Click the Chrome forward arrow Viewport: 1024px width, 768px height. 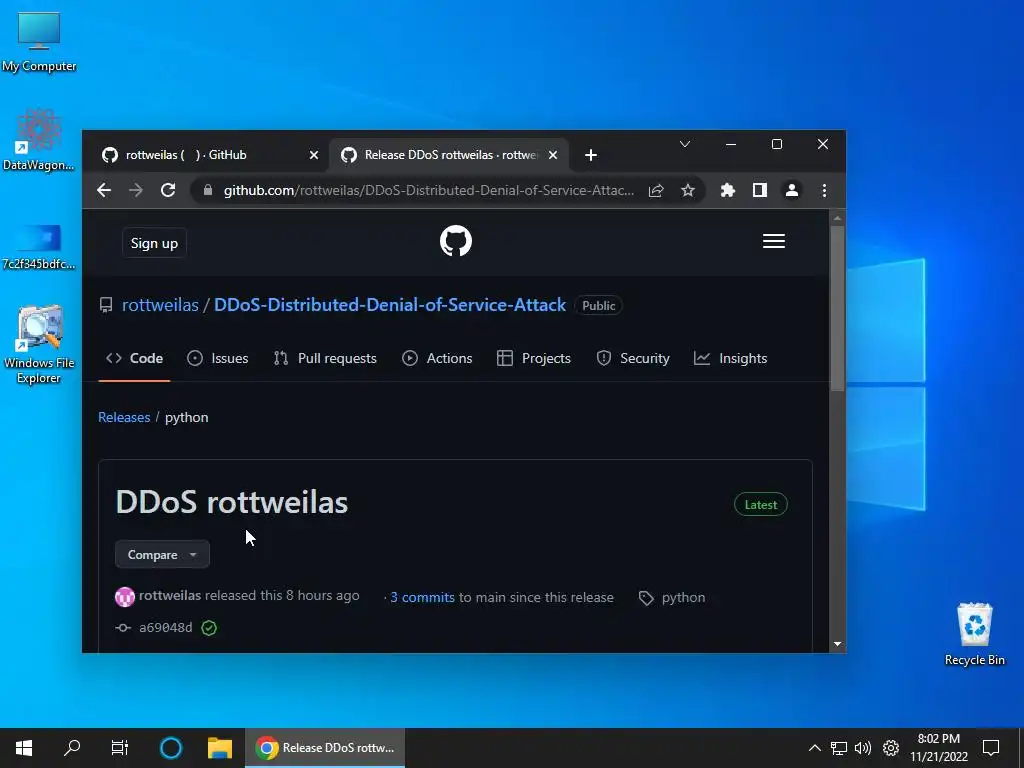click(136, 190)
